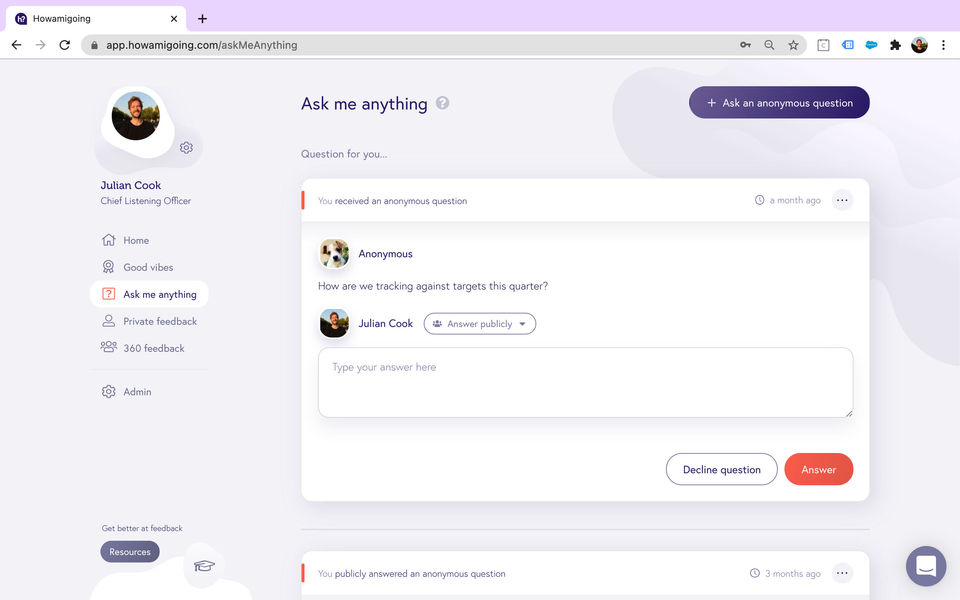Click the Private feedback person icon

108,321
